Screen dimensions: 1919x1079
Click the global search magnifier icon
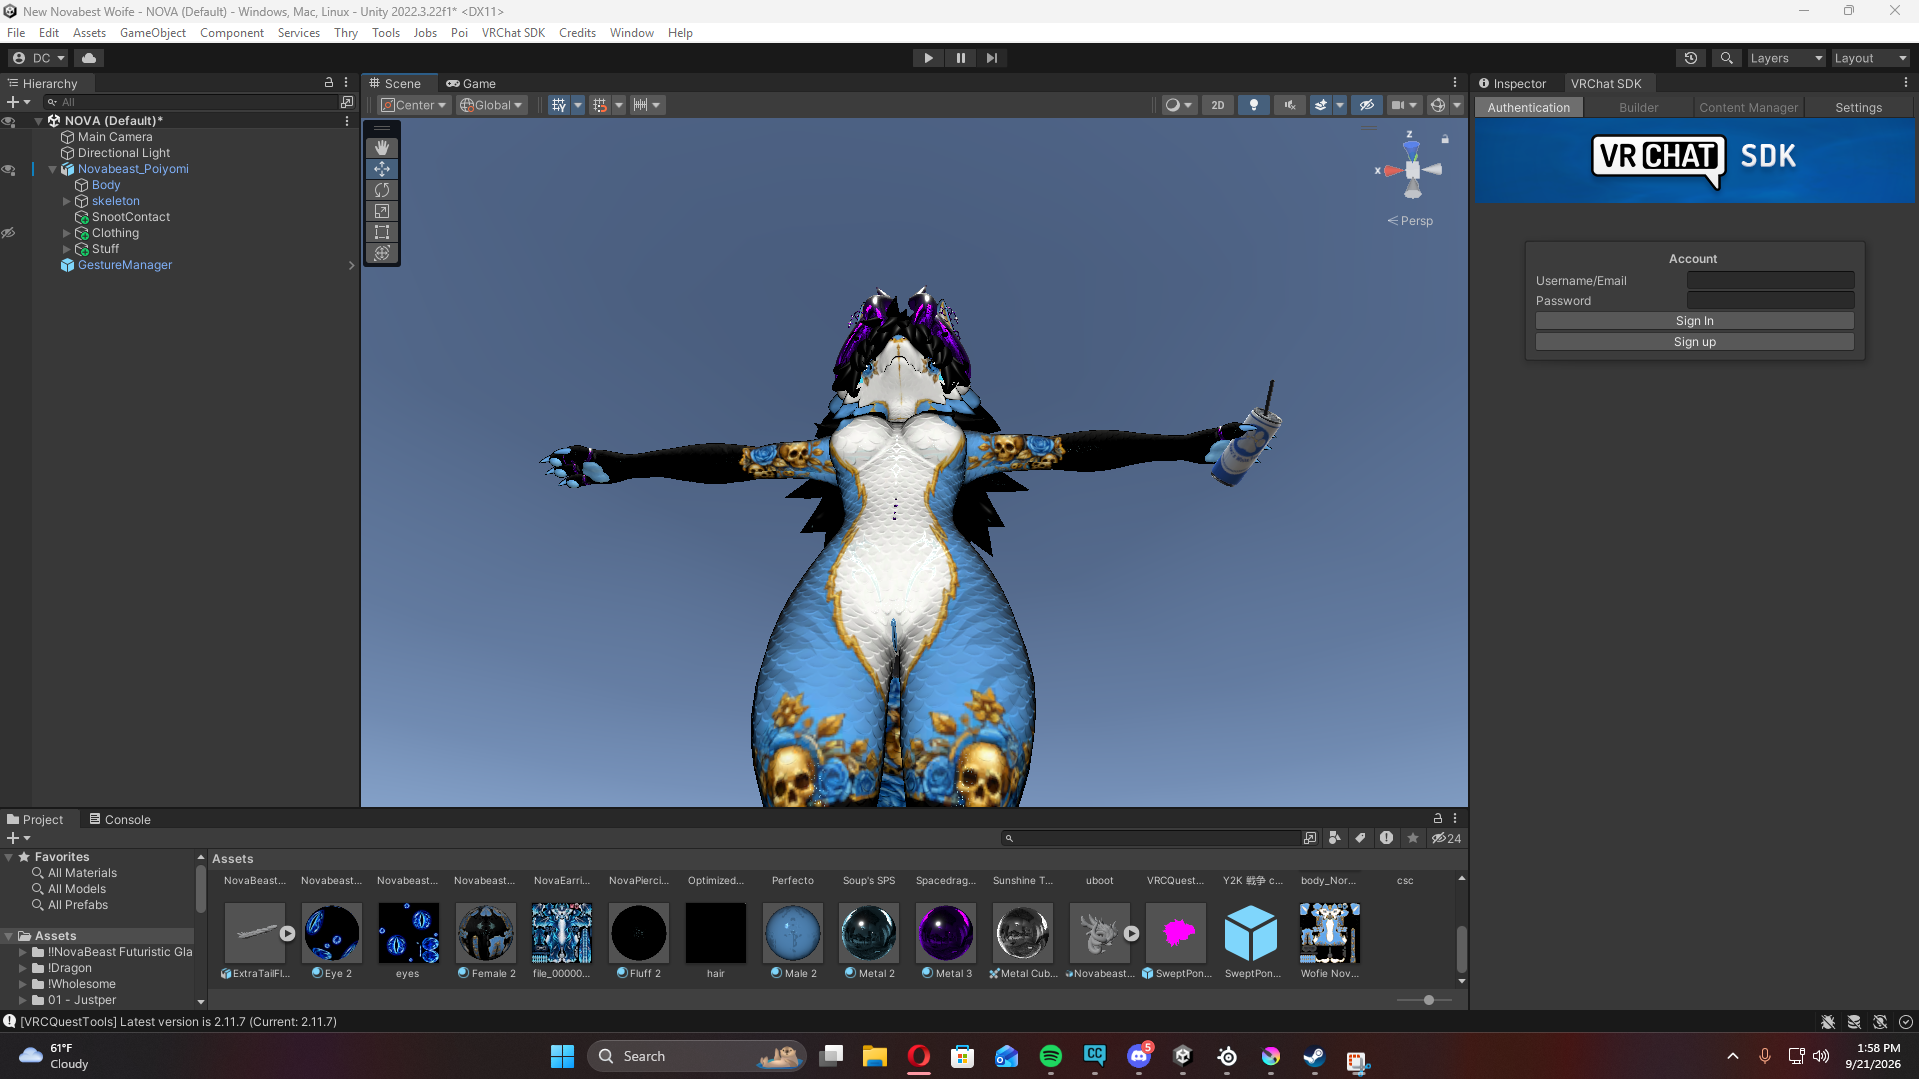[x=1726, y=58]
